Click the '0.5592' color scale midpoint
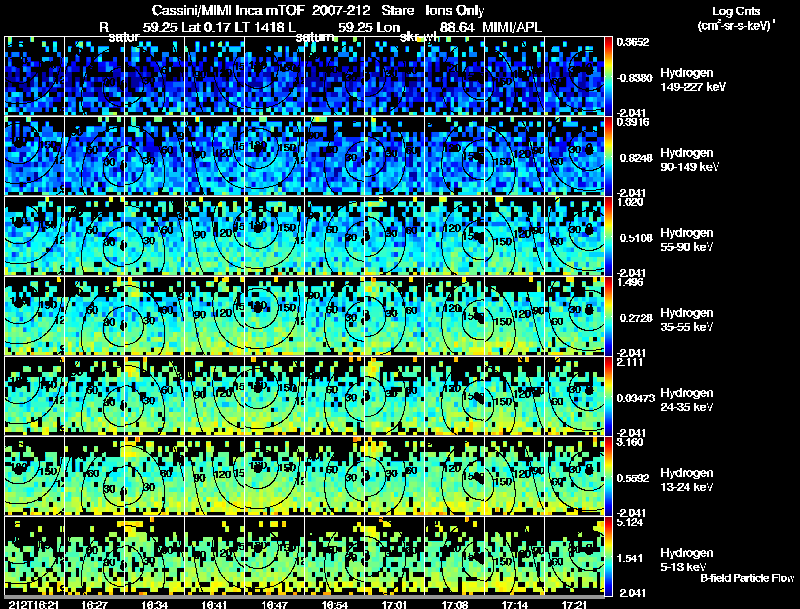Screen dimensions: 800x609 point(633,478)
